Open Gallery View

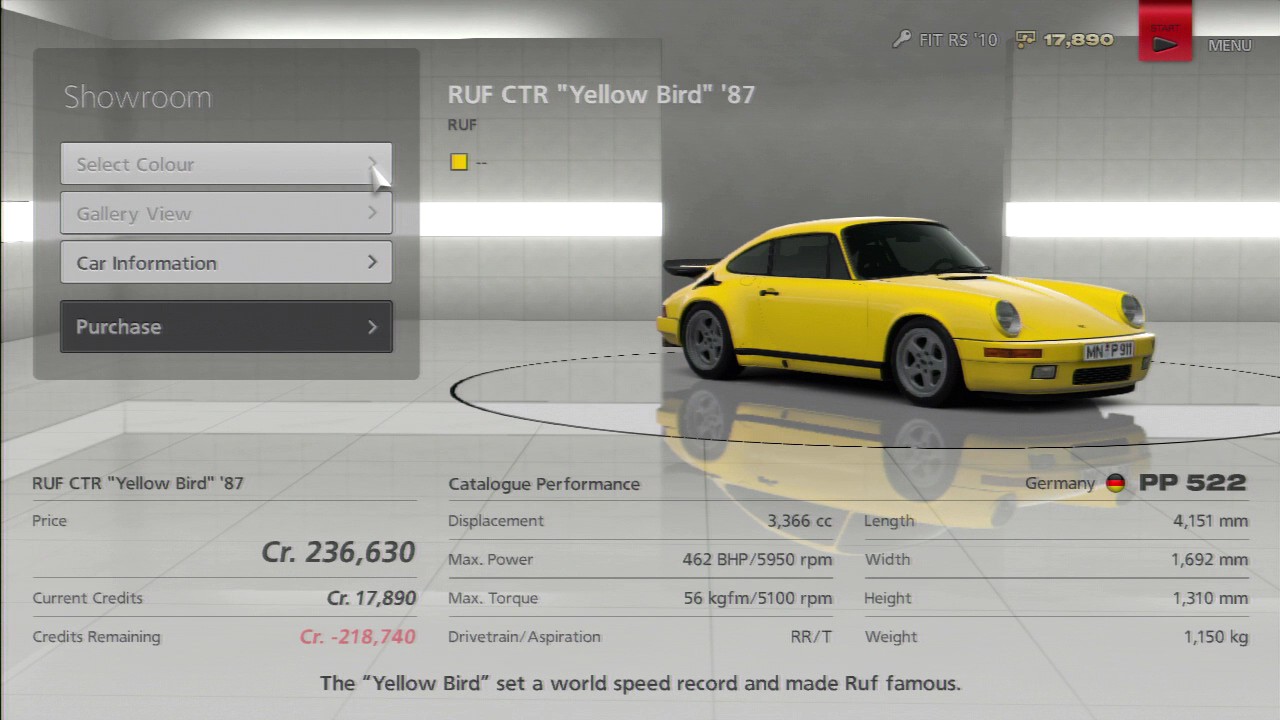[x=226, y=213]
